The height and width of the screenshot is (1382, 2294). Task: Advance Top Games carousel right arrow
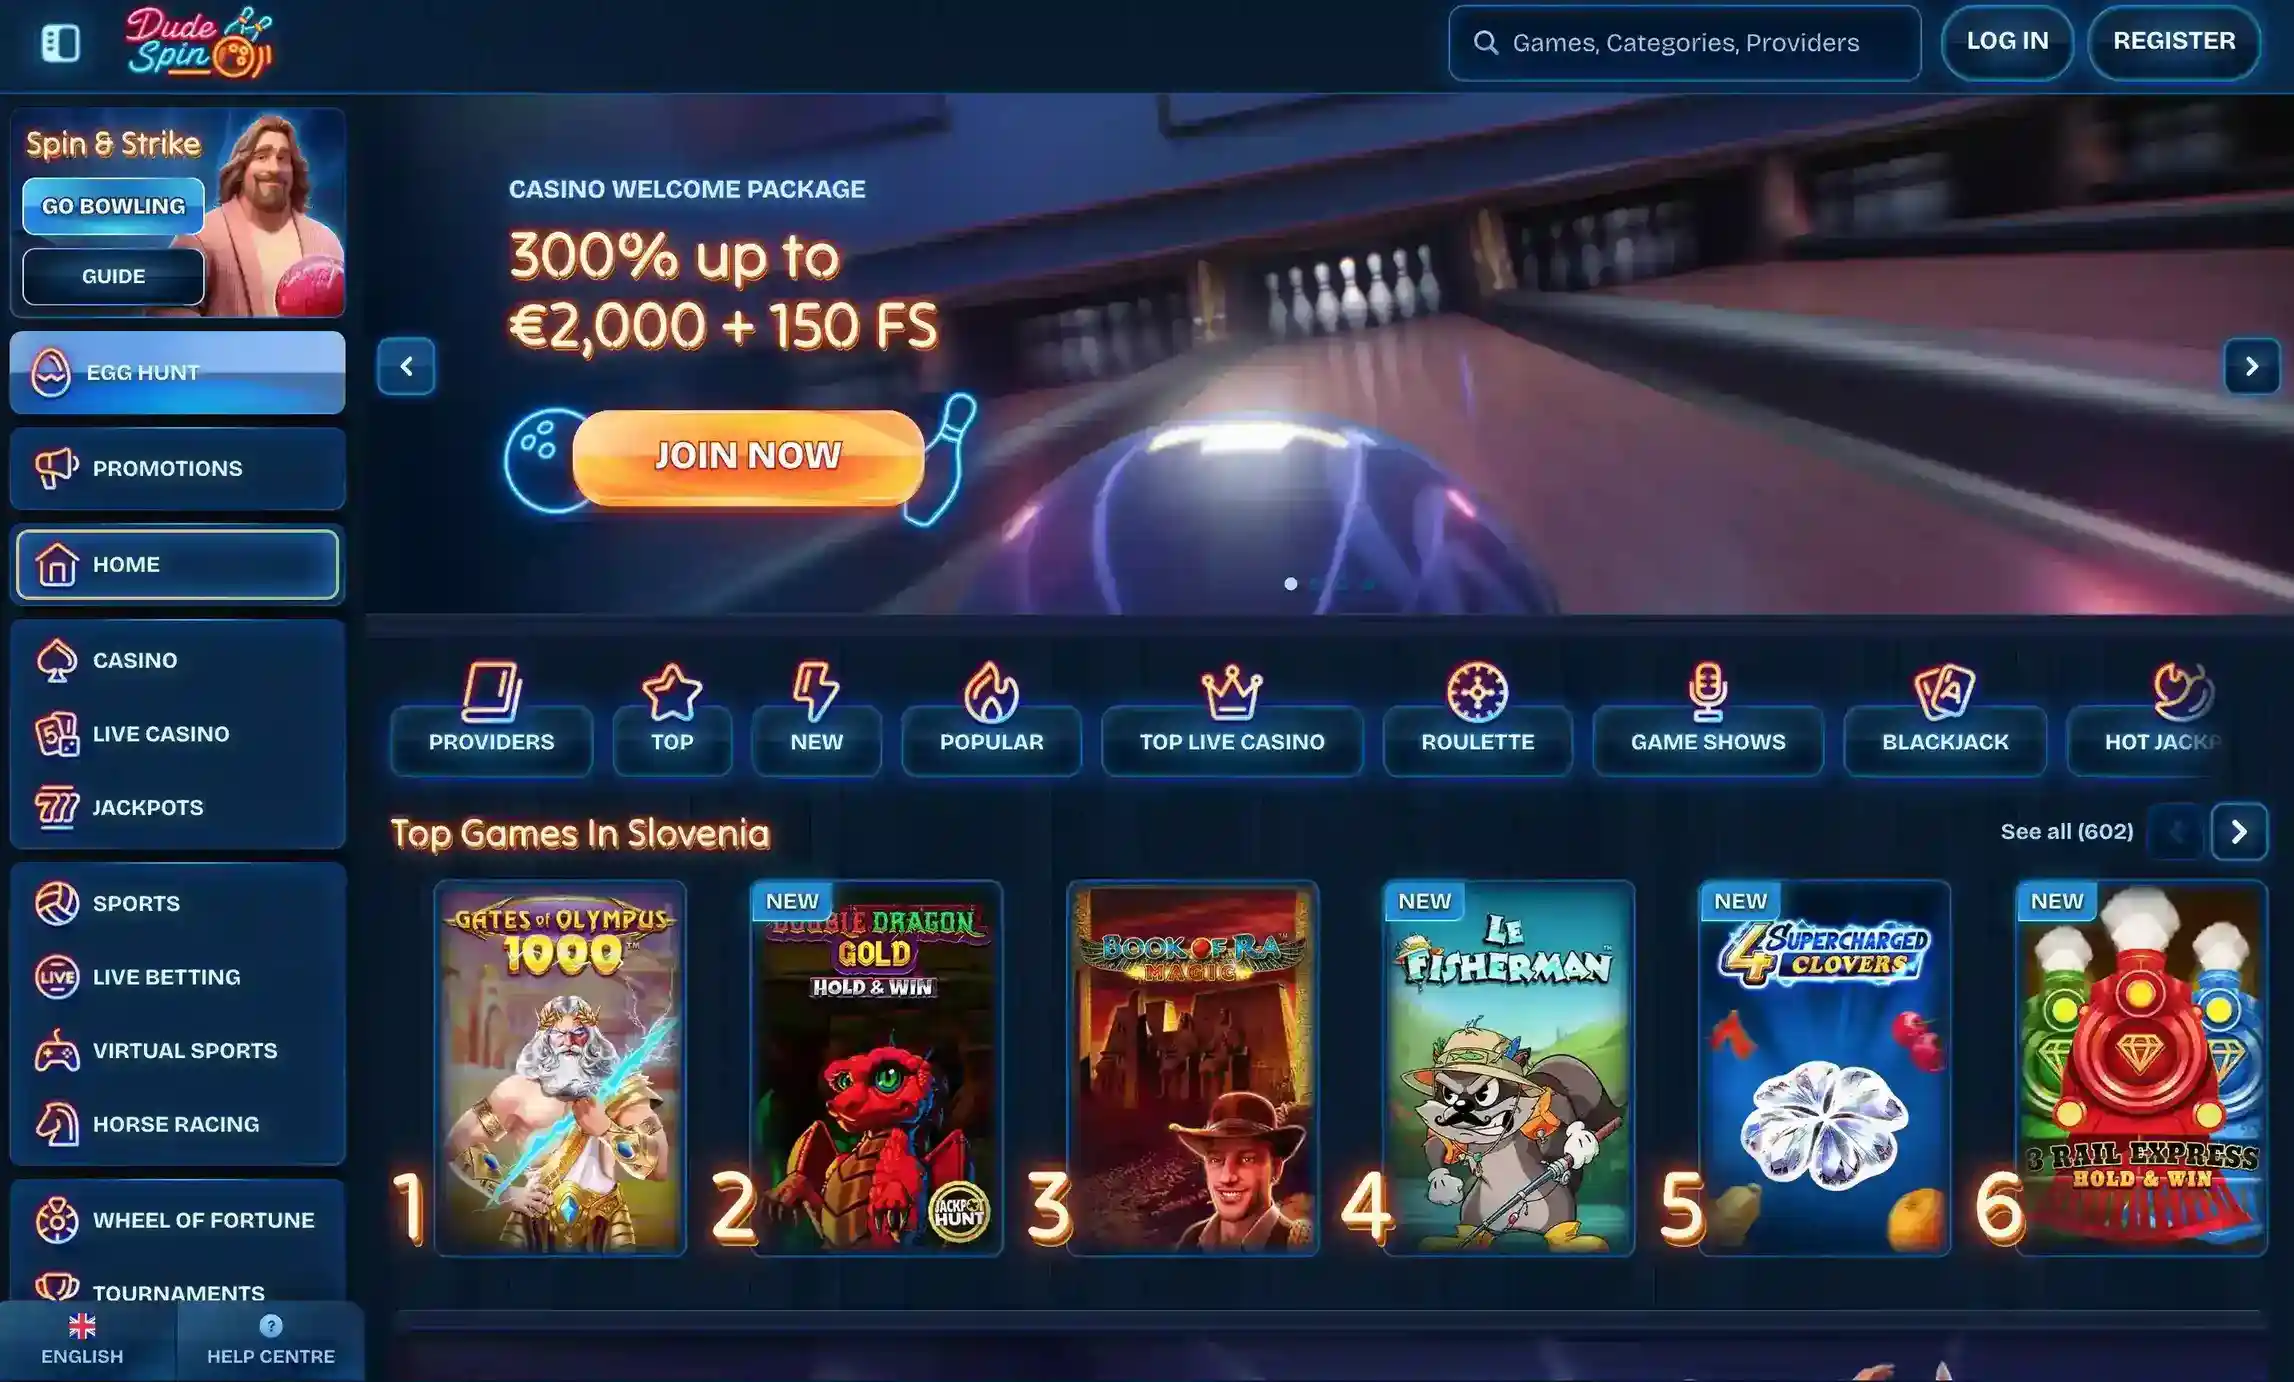(x=2239, y=831)
